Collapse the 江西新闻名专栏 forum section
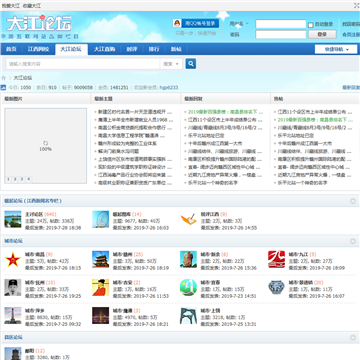 tap(353, 201)
